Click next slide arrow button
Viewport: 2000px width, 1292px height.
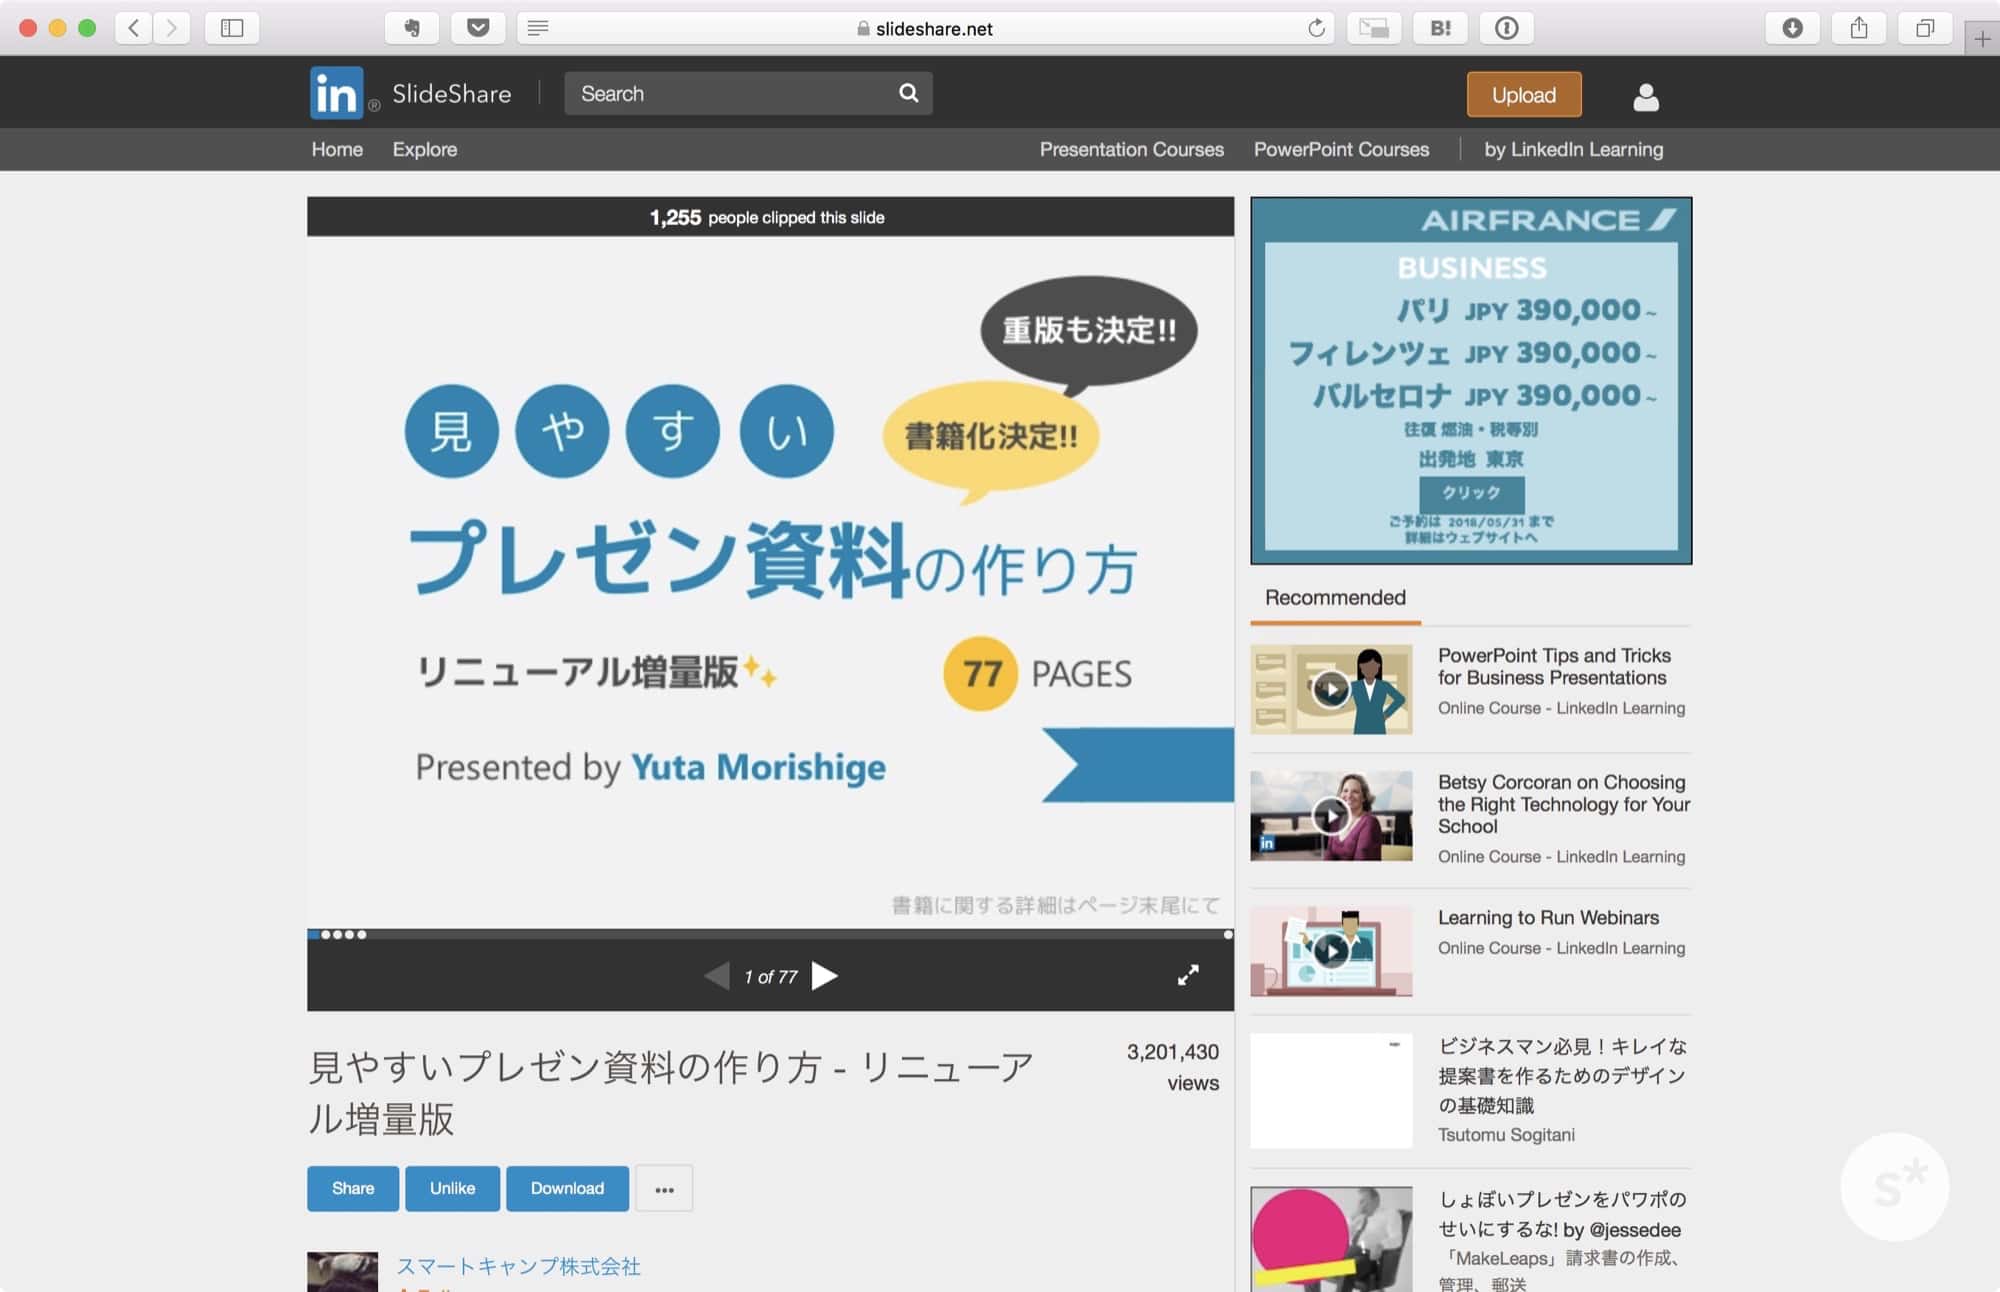click(827, 976)
